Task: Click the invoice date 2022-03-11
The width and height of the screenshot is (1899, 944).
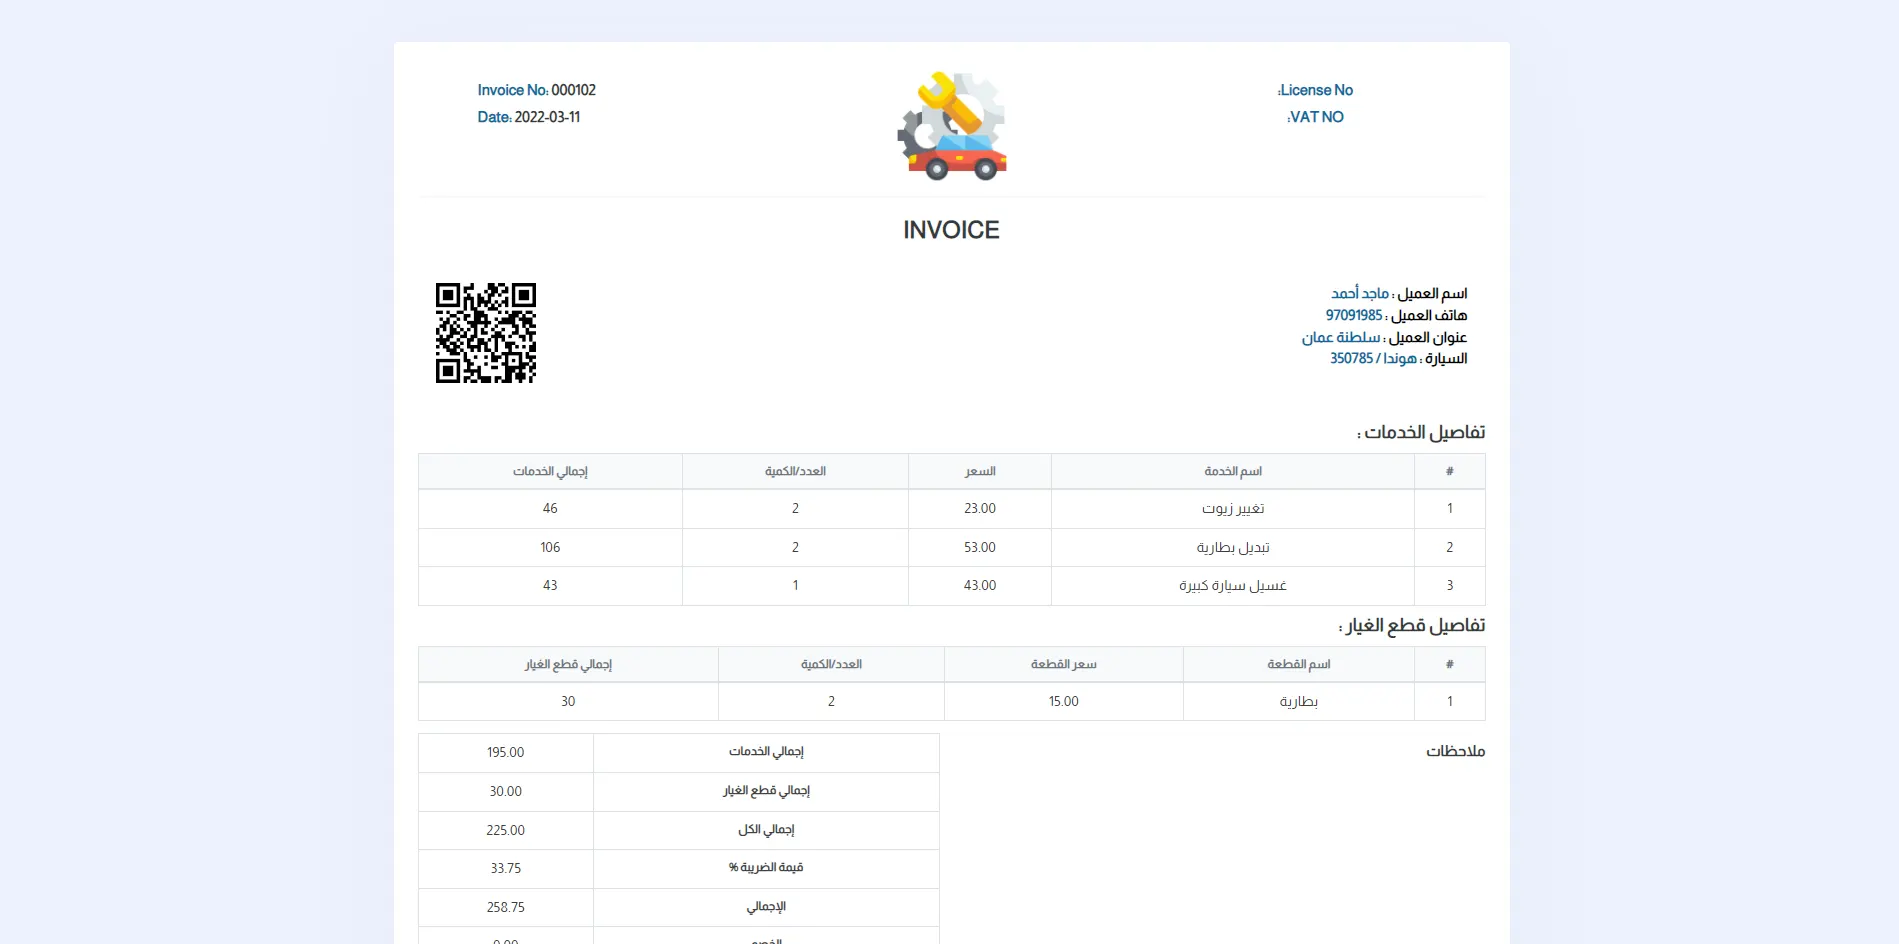Action: (547, 117)
